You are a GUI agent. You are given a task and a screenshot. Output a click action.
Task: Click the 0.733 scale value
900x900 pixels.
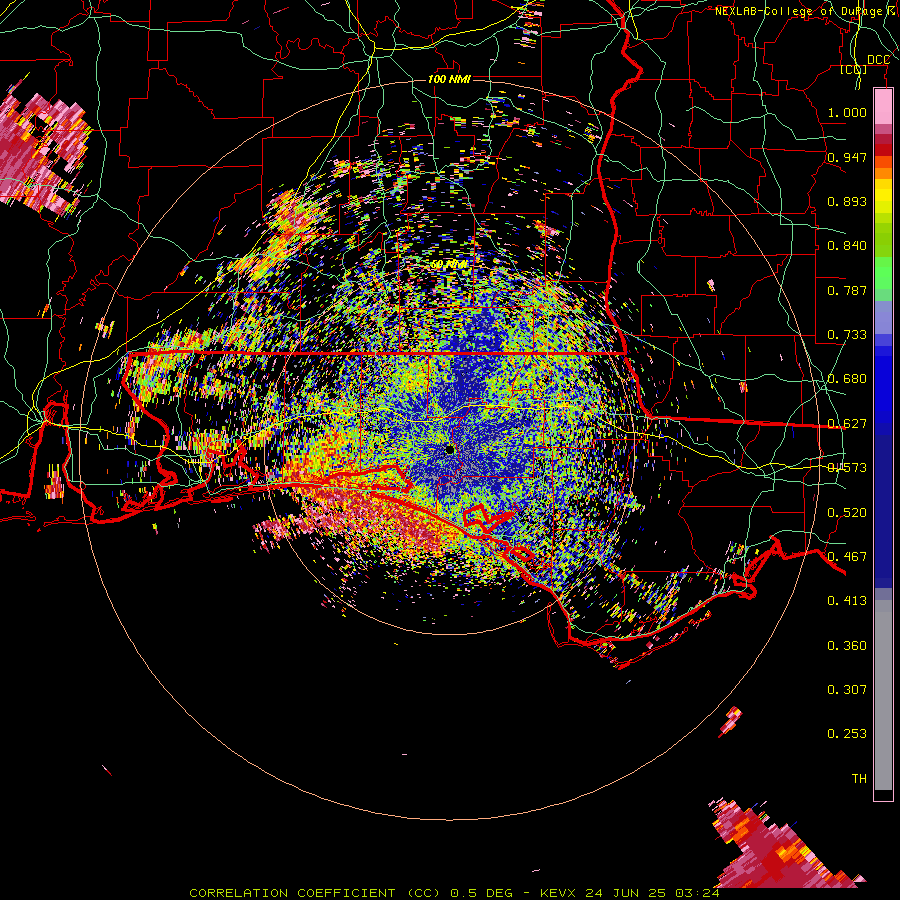tap(847, 335)
